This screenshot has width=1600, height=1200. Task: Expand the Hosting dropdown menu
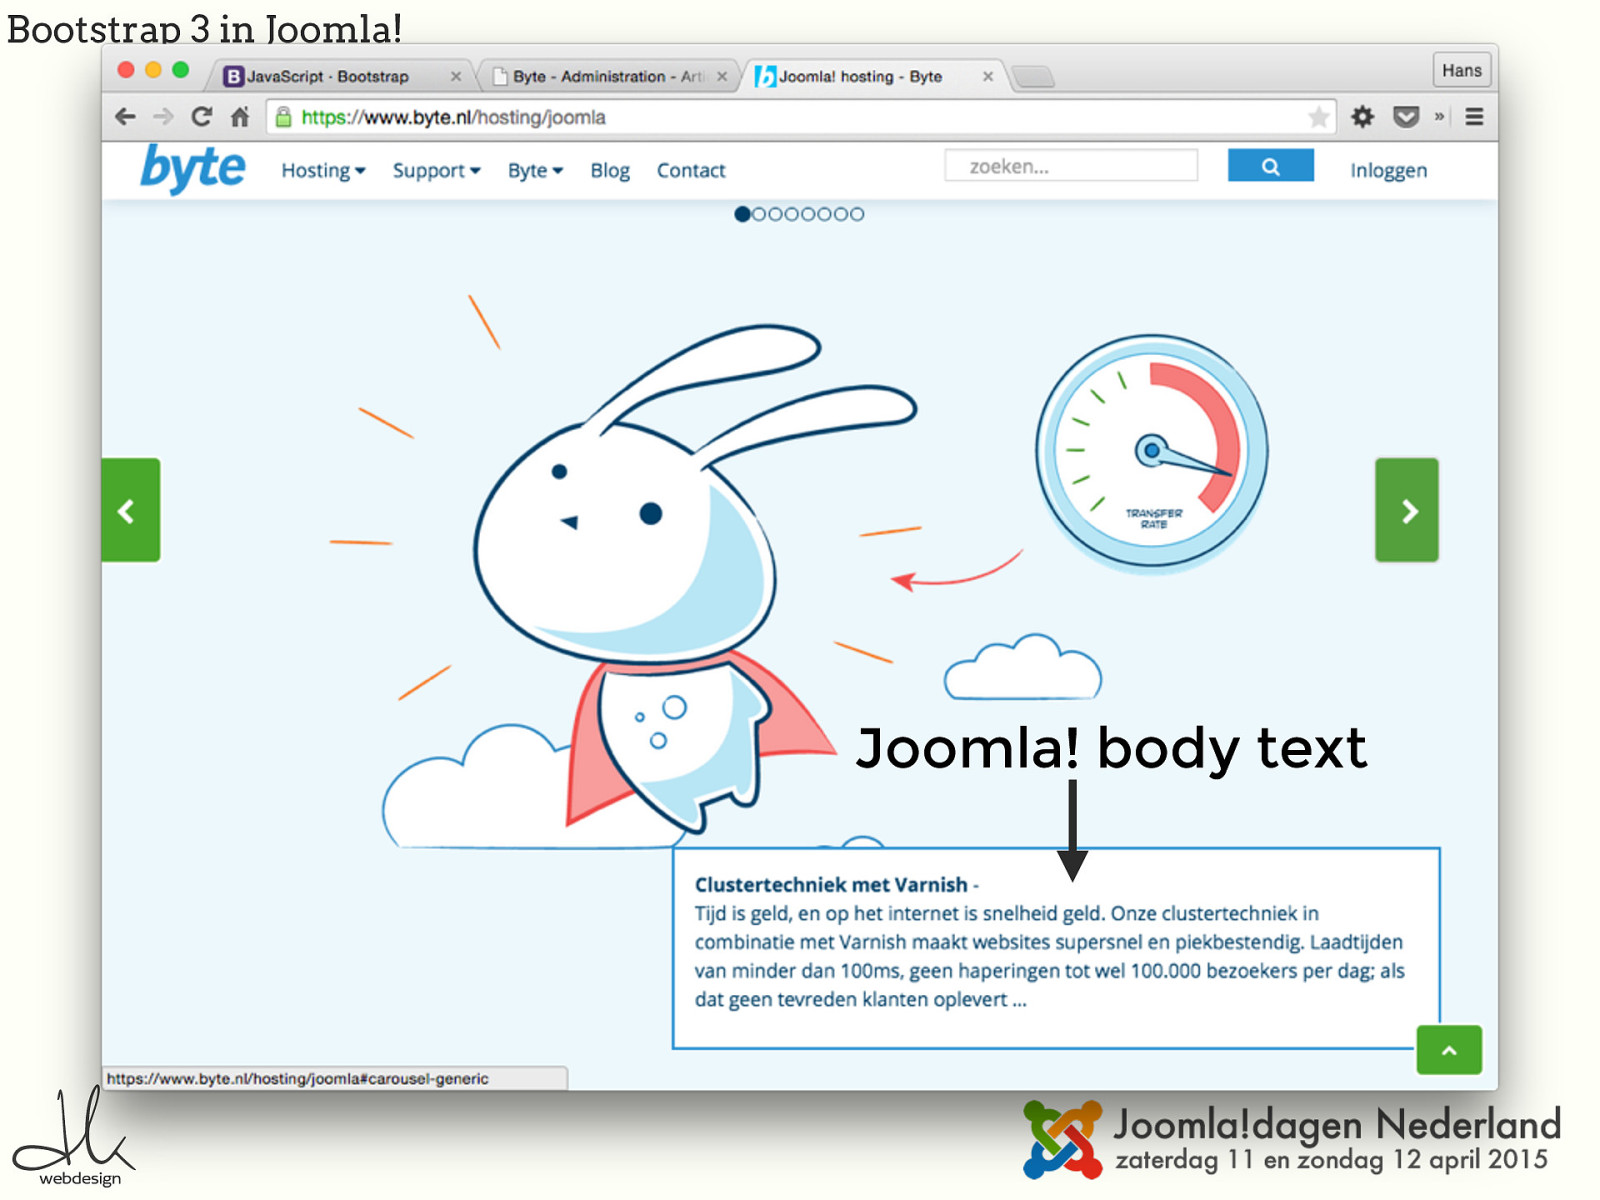[323, 171]
